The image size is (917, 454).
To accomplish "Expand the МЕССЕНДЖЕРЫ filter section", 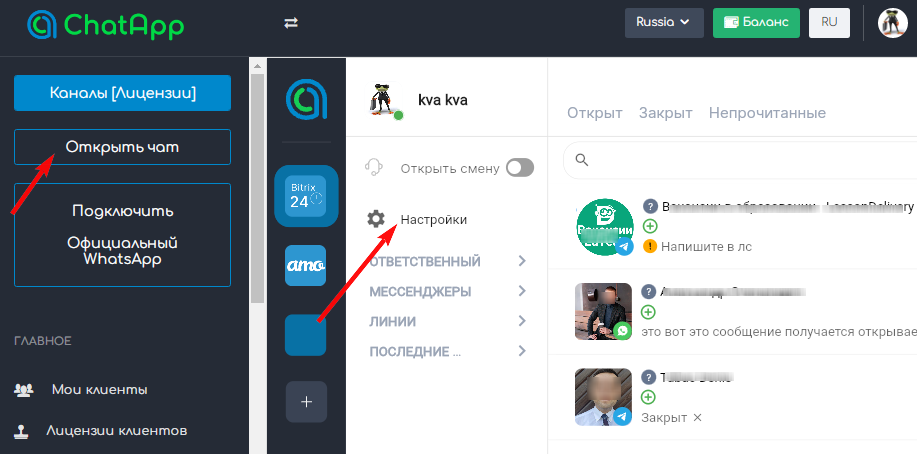I will [448, 292].
